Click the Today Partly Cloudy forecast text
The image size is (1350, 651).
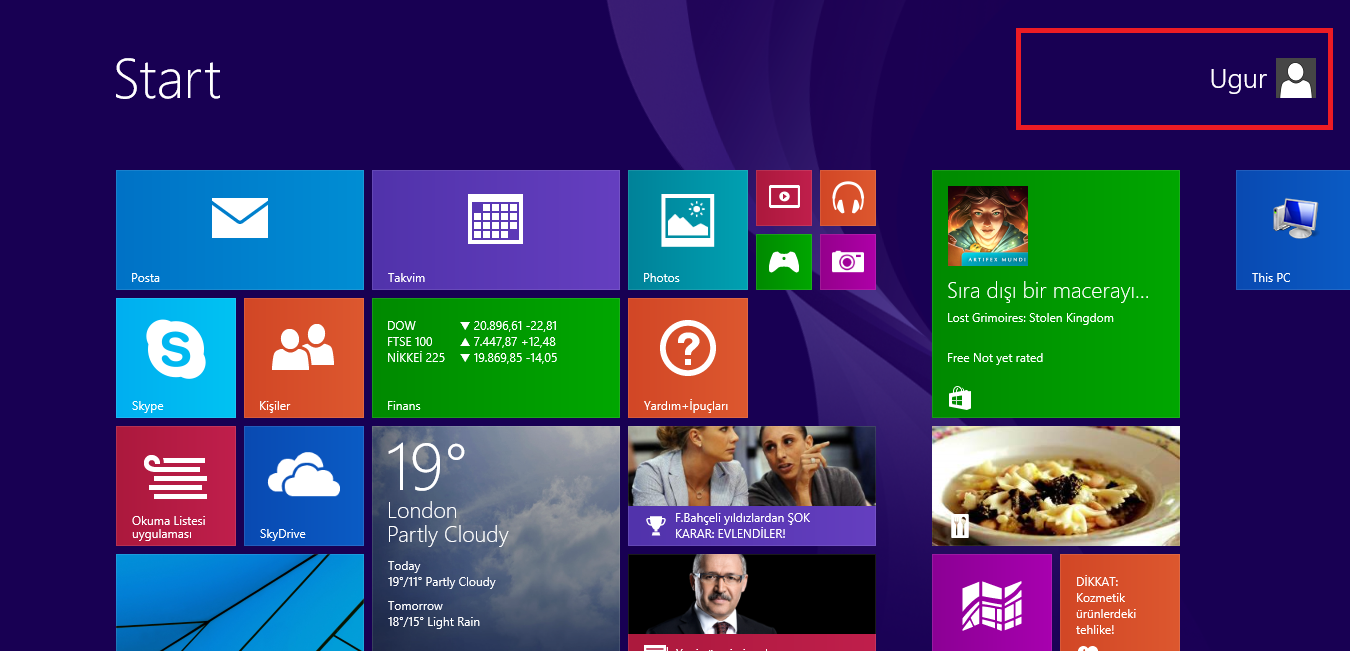(x=441, y=574)
